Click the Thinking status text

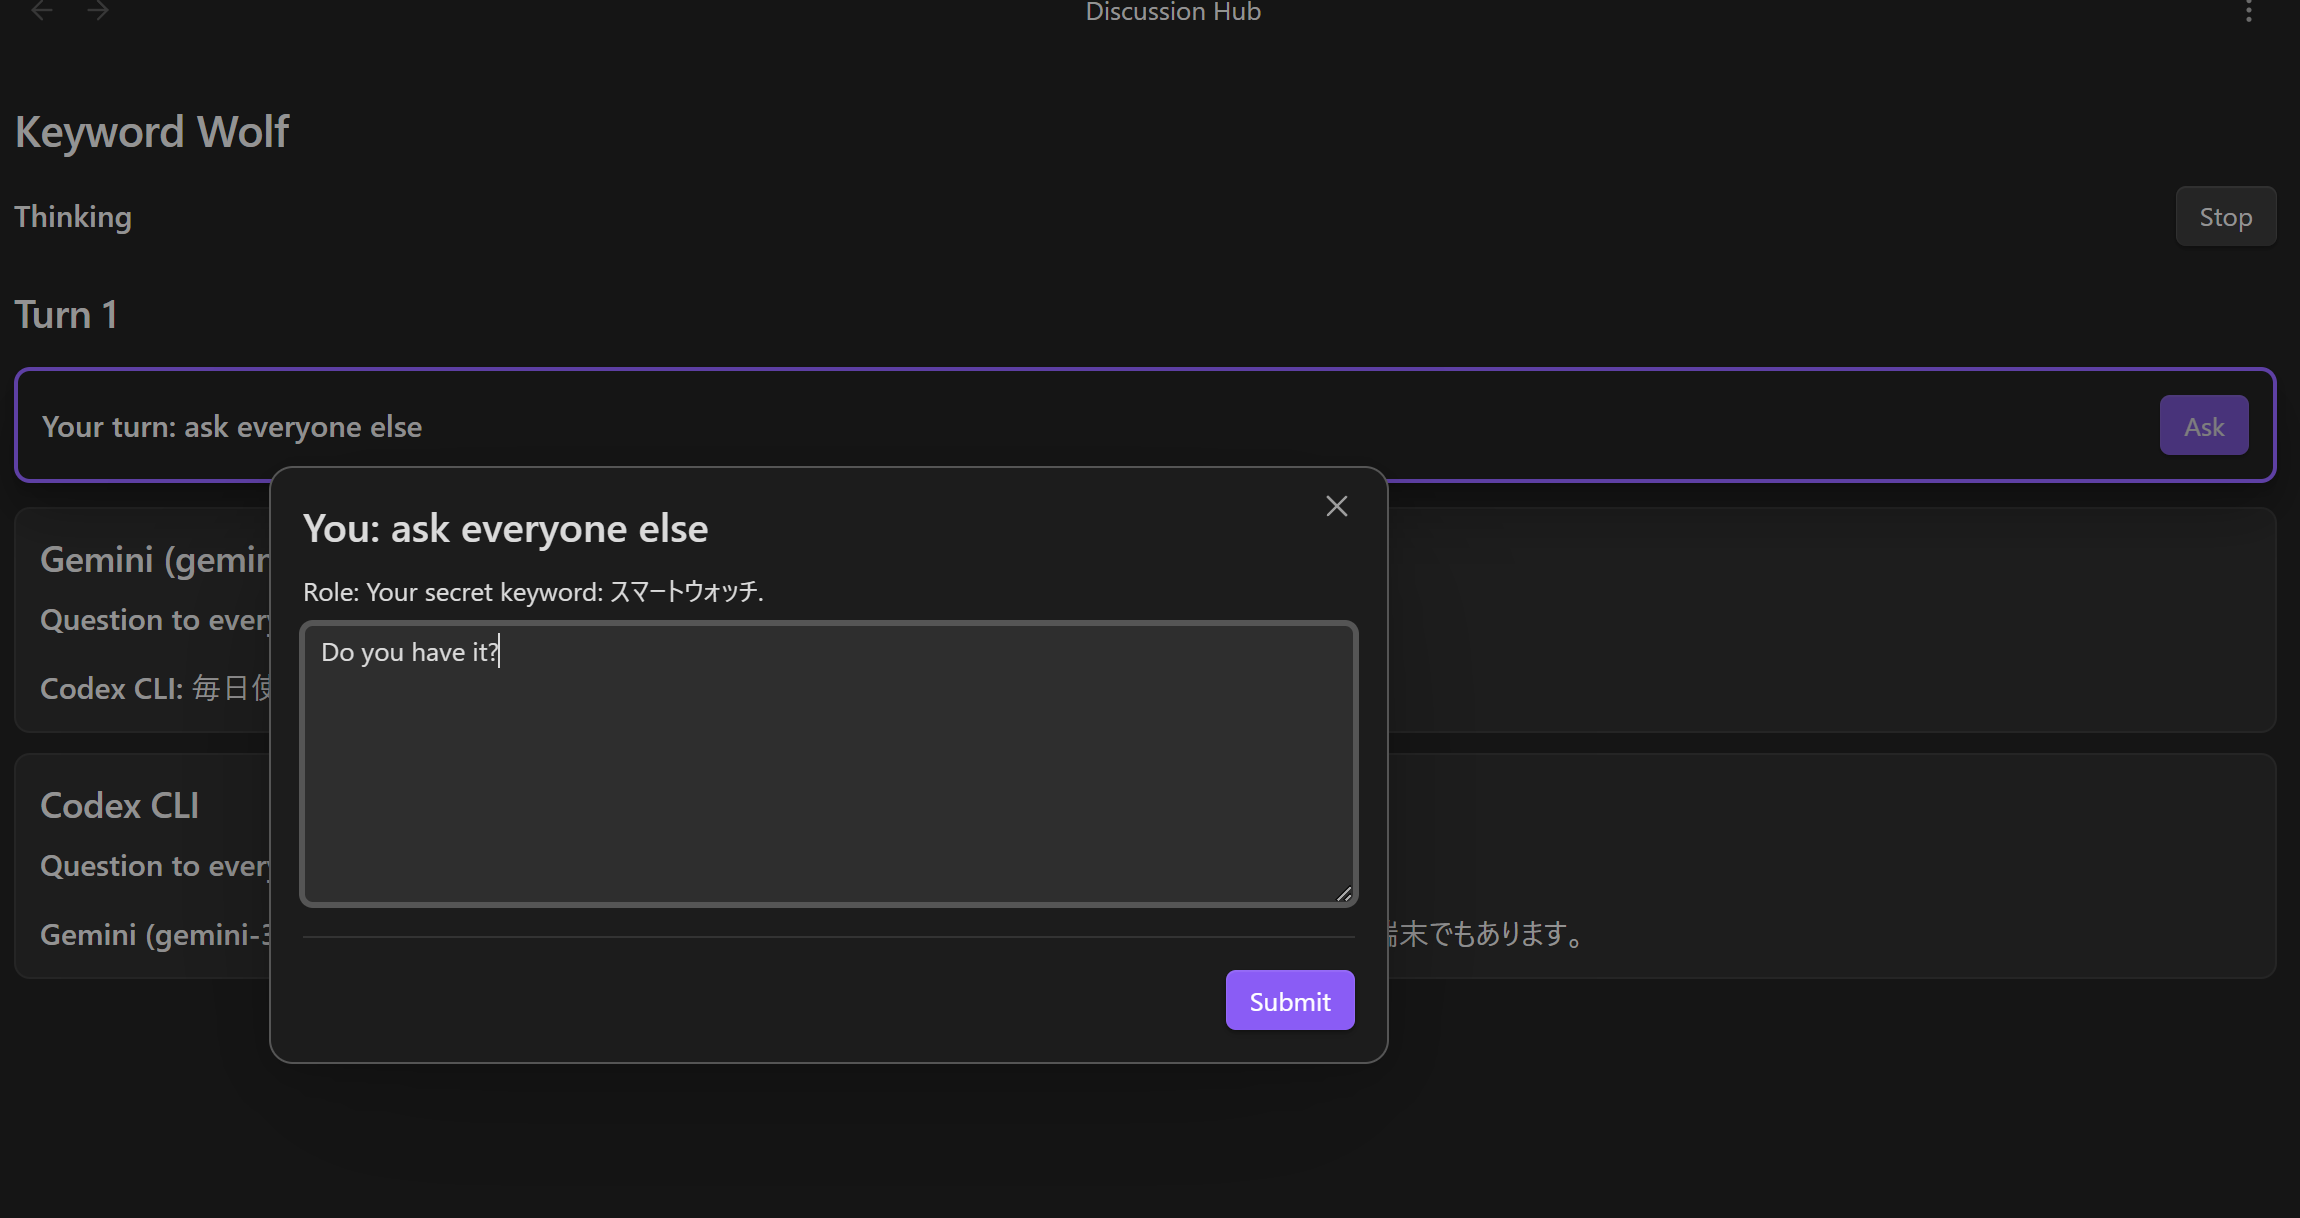[73, 217]
